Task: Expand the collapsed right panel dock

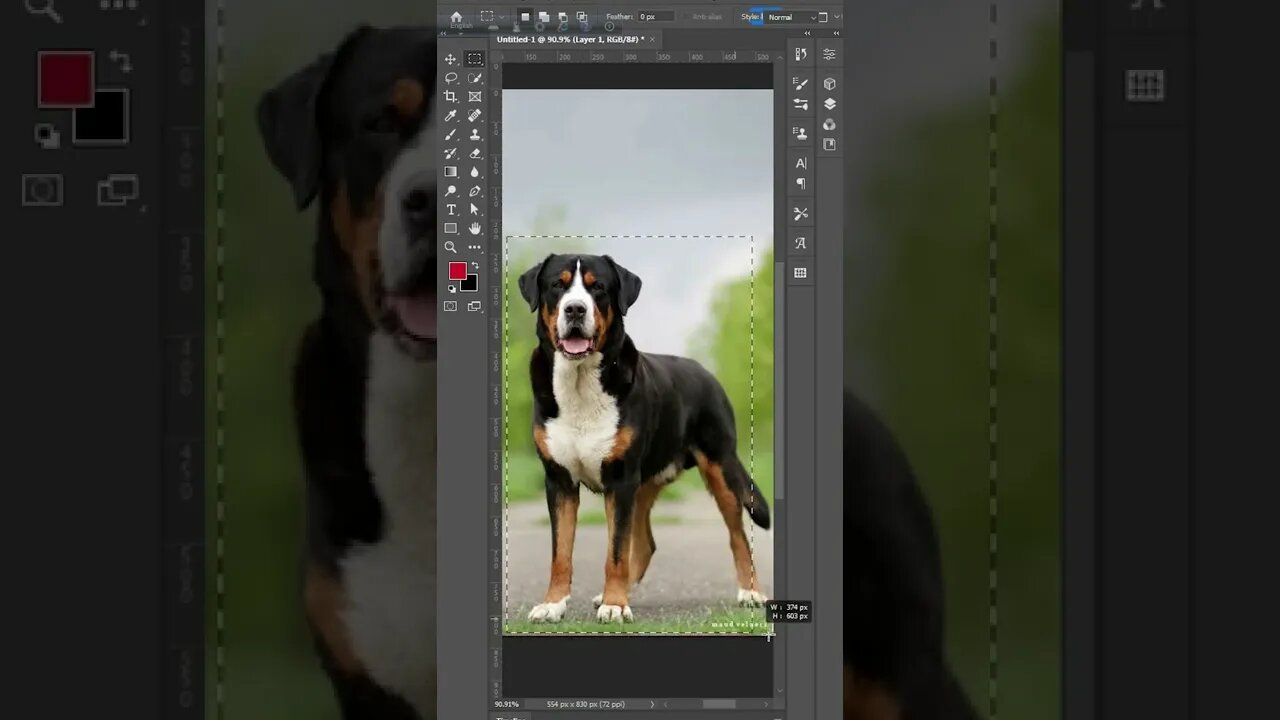Action: click(x=836, y=33)
